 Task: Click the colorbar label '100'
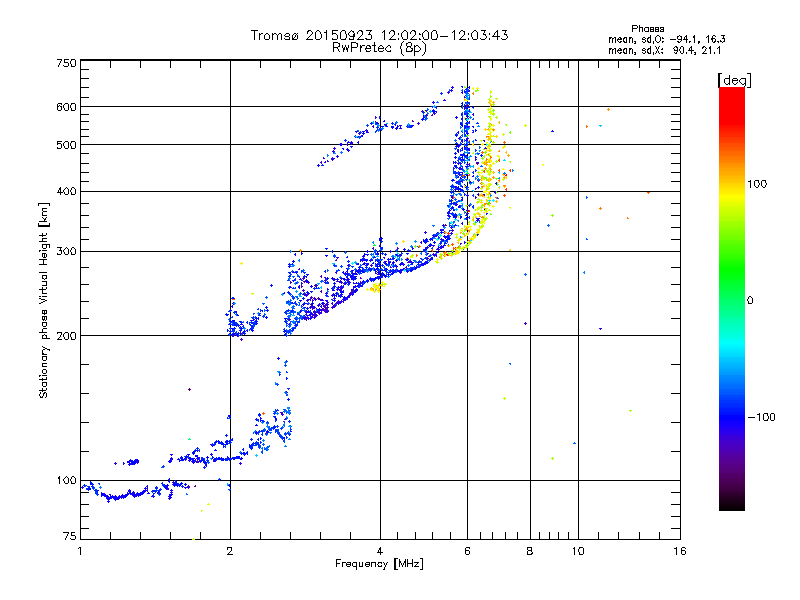click(x=757, y=184)
